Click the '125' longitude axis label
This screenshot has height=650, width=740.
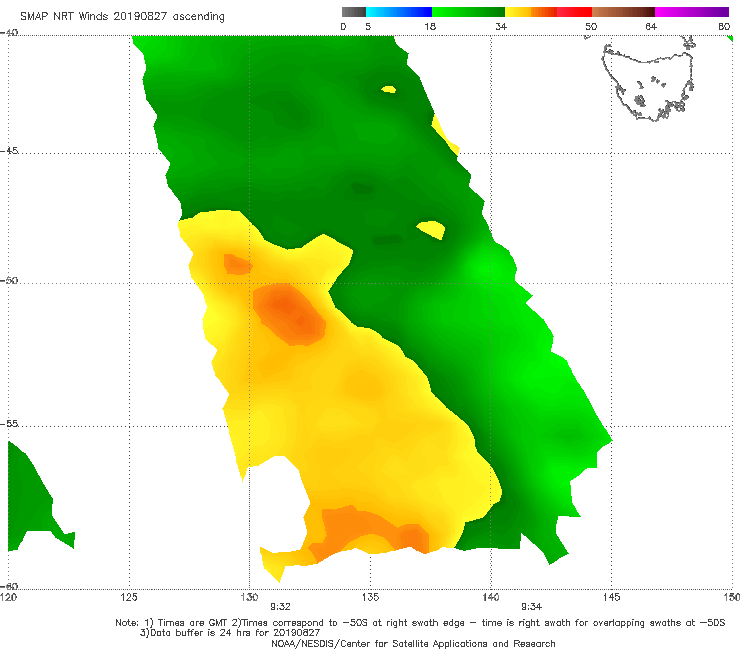pos(129,597)
